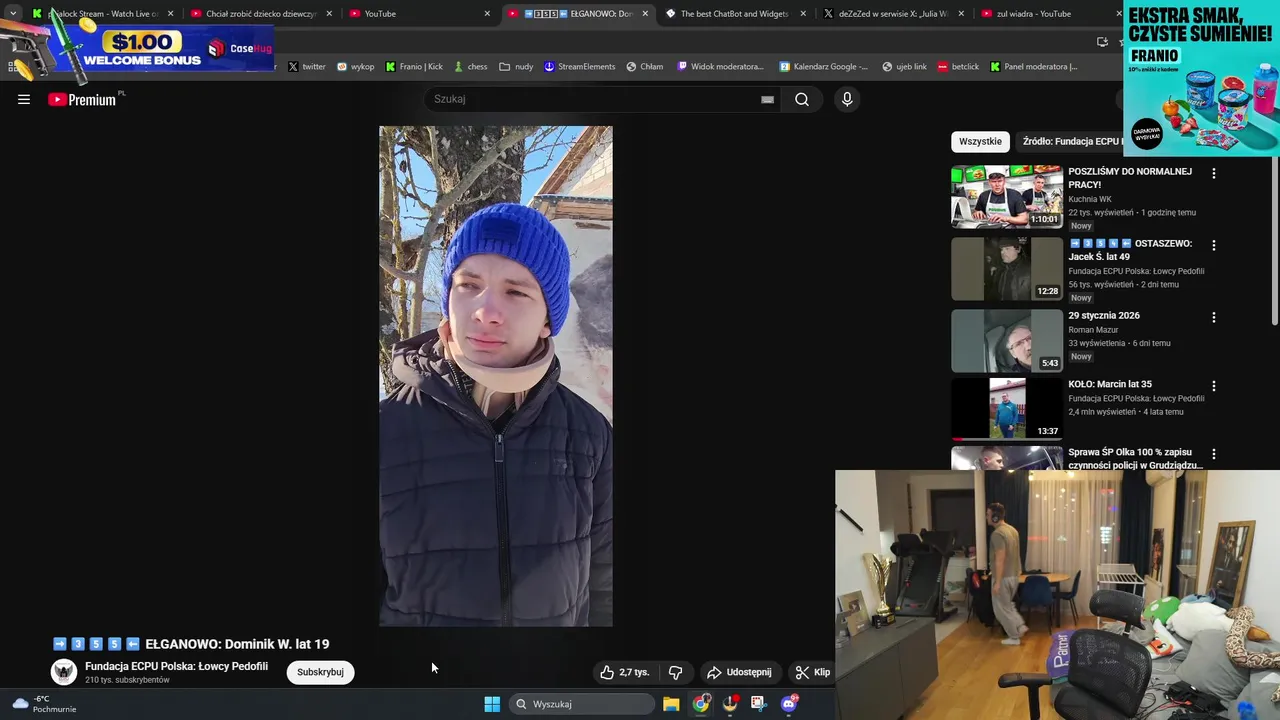This screenshot has height=720, width=1280.
Task: Switch to Chciał zrobić dziecko browser tab
Action: (x=260, y=14)
